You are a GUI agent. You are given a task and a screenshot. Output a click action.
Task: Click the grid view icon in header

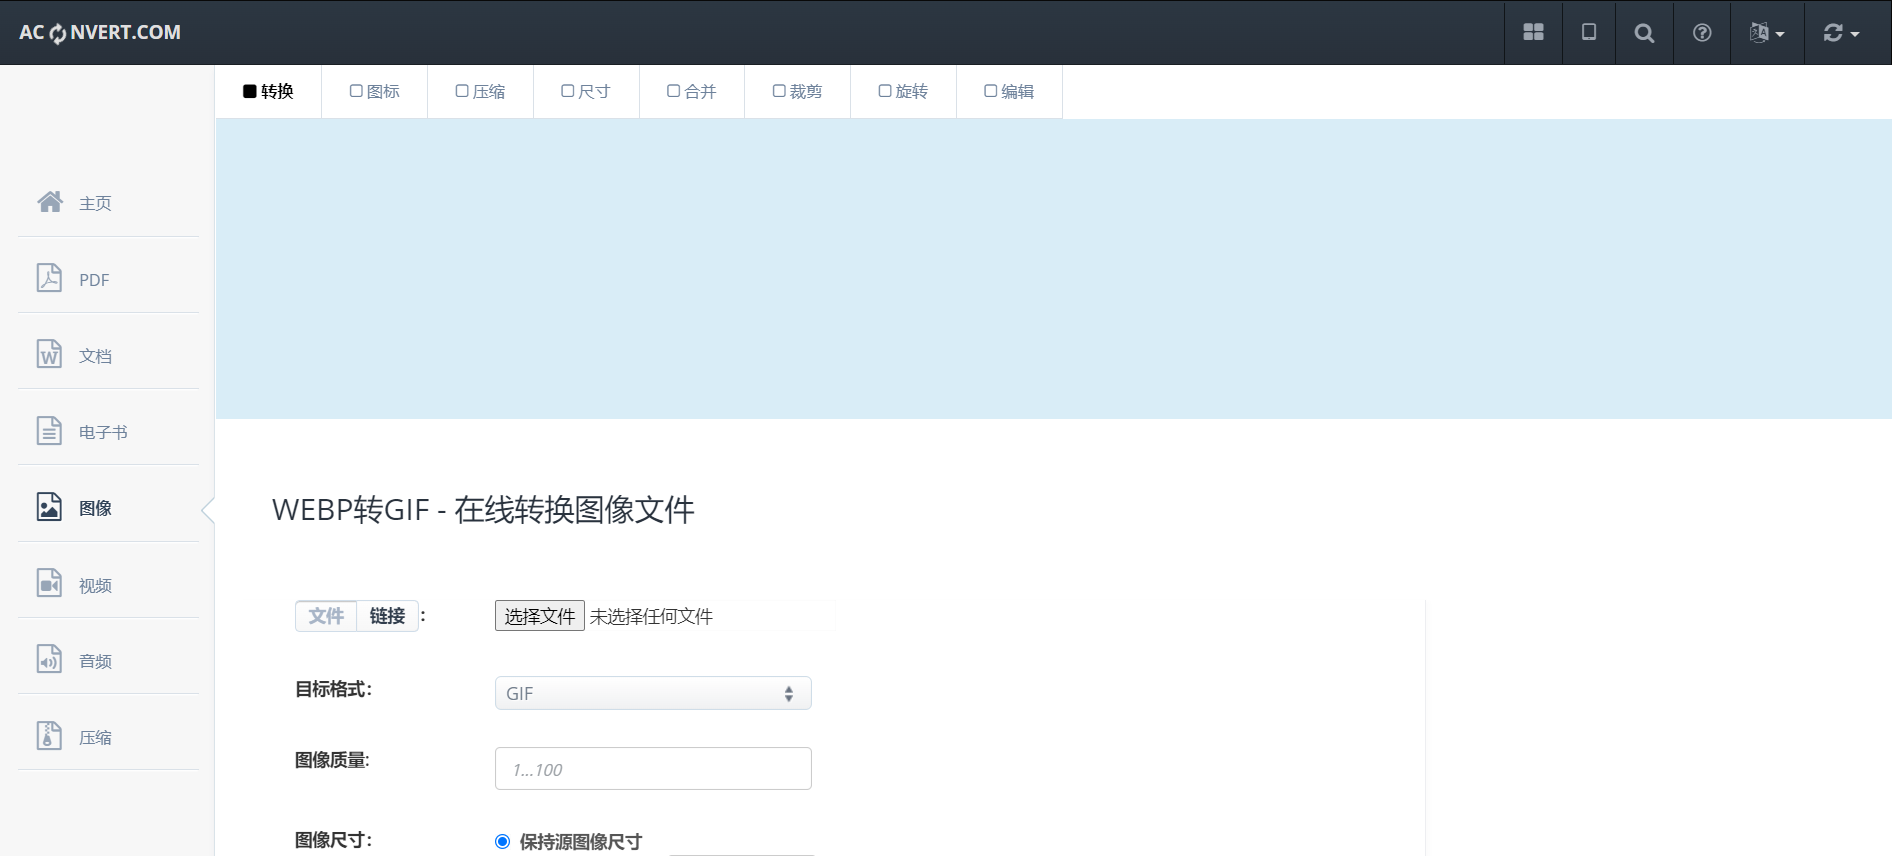point(1533,33)
